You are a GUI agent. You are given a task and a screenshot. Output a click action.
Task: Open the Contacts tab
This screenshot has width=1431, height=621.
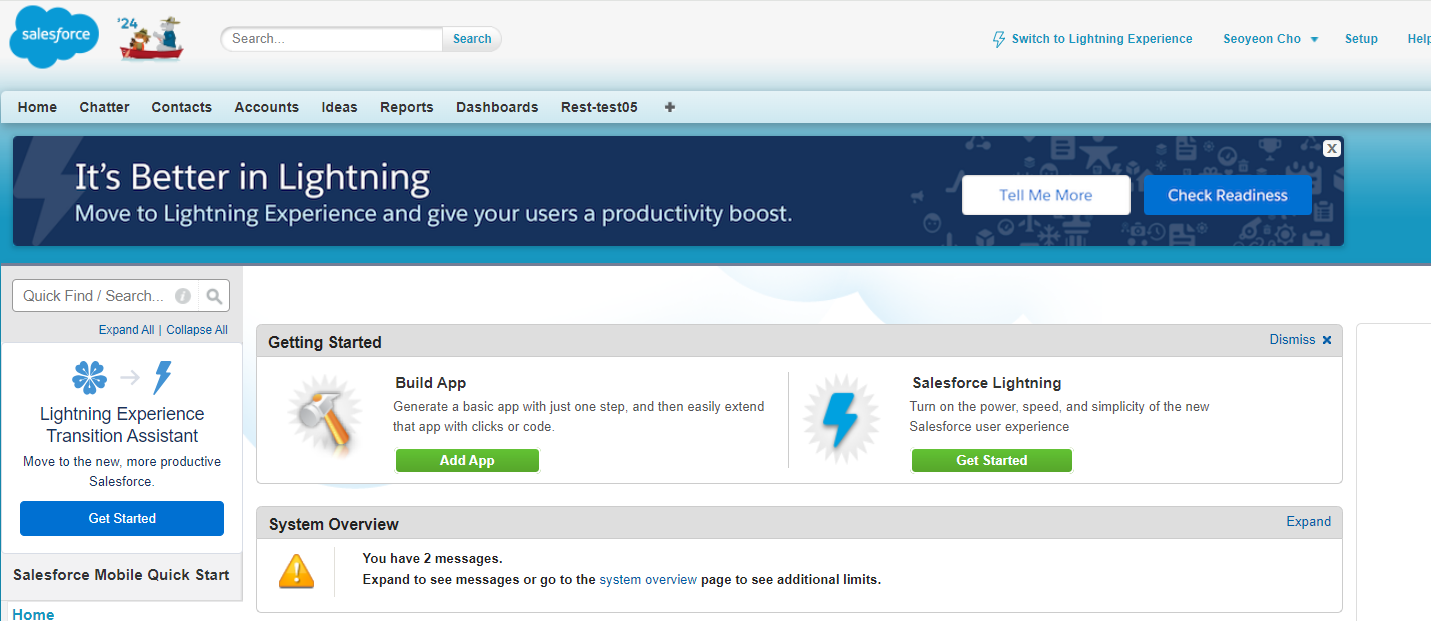pyautogui.click(x=182, y=107)
